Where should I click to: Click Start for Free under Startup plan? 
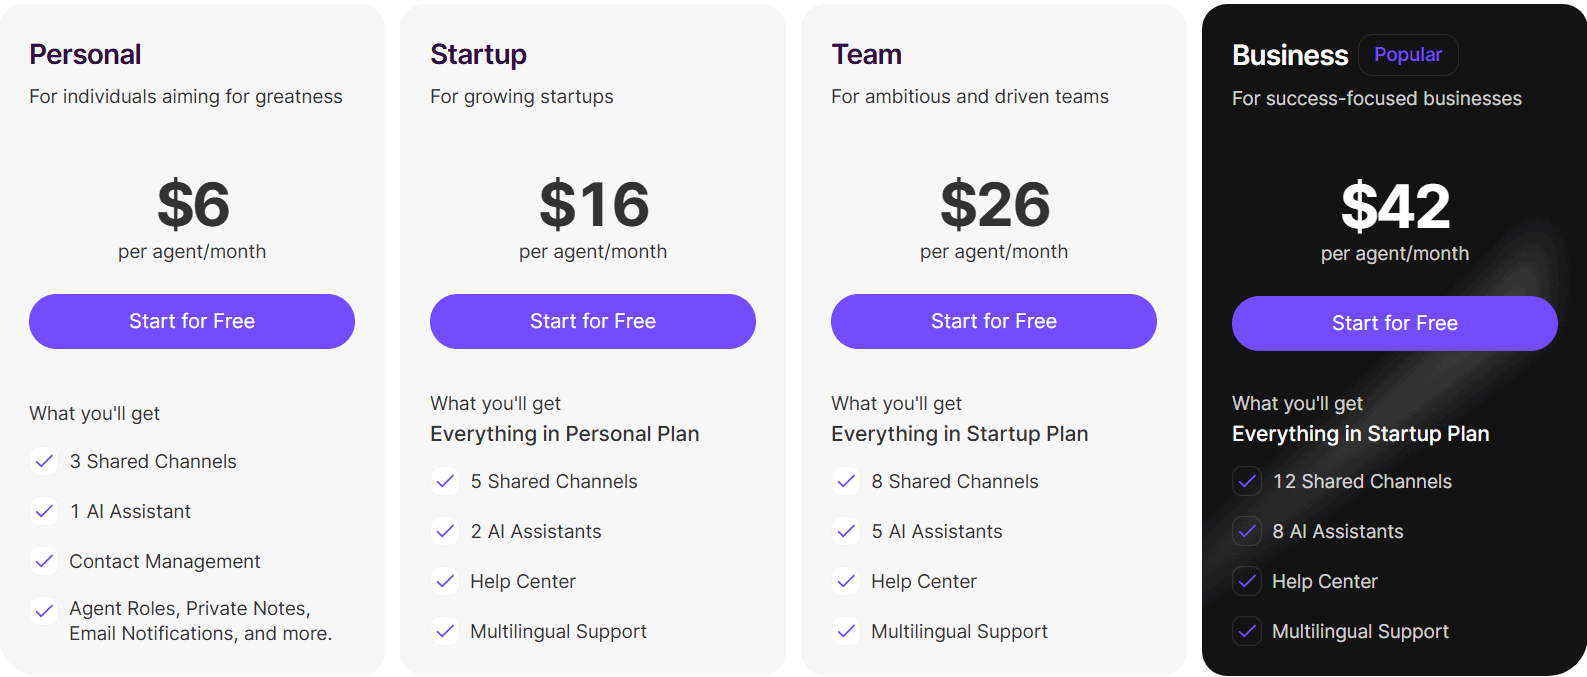pos(593,321)
